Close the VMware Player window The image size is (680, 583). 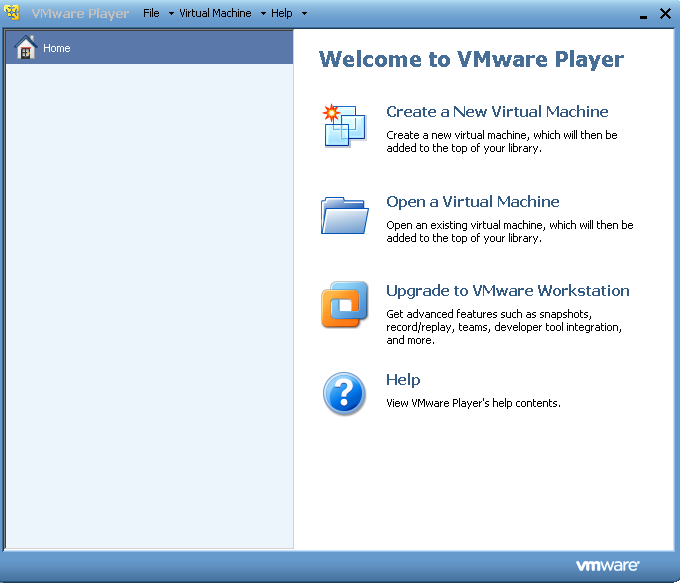pyautogui.click(x=665, y=14)
